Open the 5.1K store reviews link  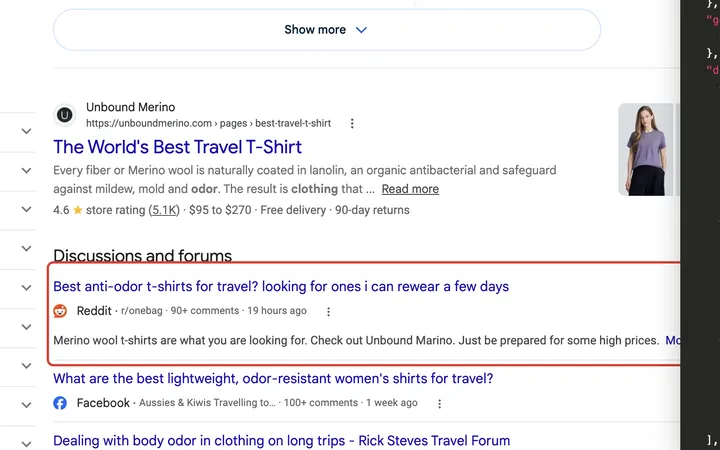(x=164, y=210)
